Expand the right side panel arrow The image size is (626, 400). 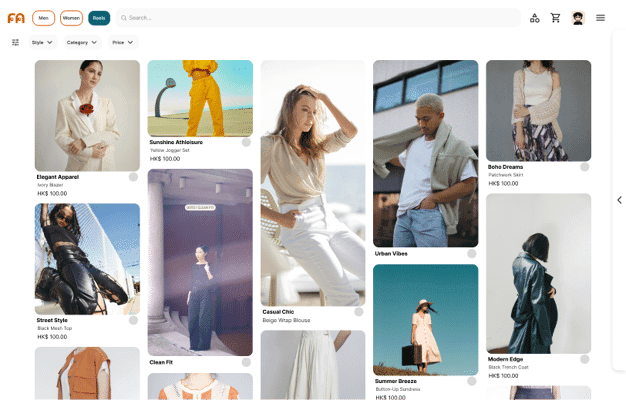[619, 200]
